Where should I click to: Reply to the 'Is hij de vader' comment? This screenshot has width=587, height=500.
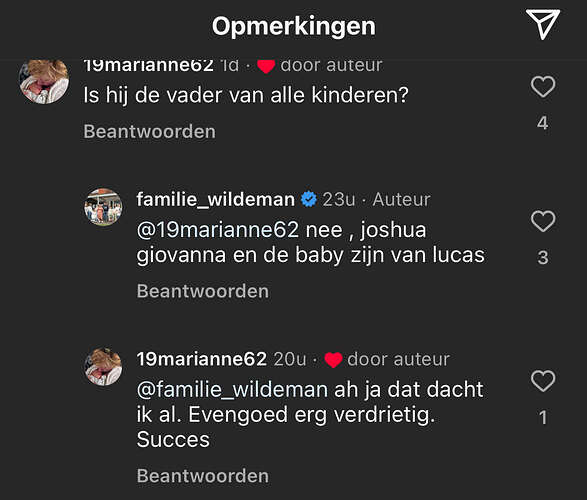149,132
